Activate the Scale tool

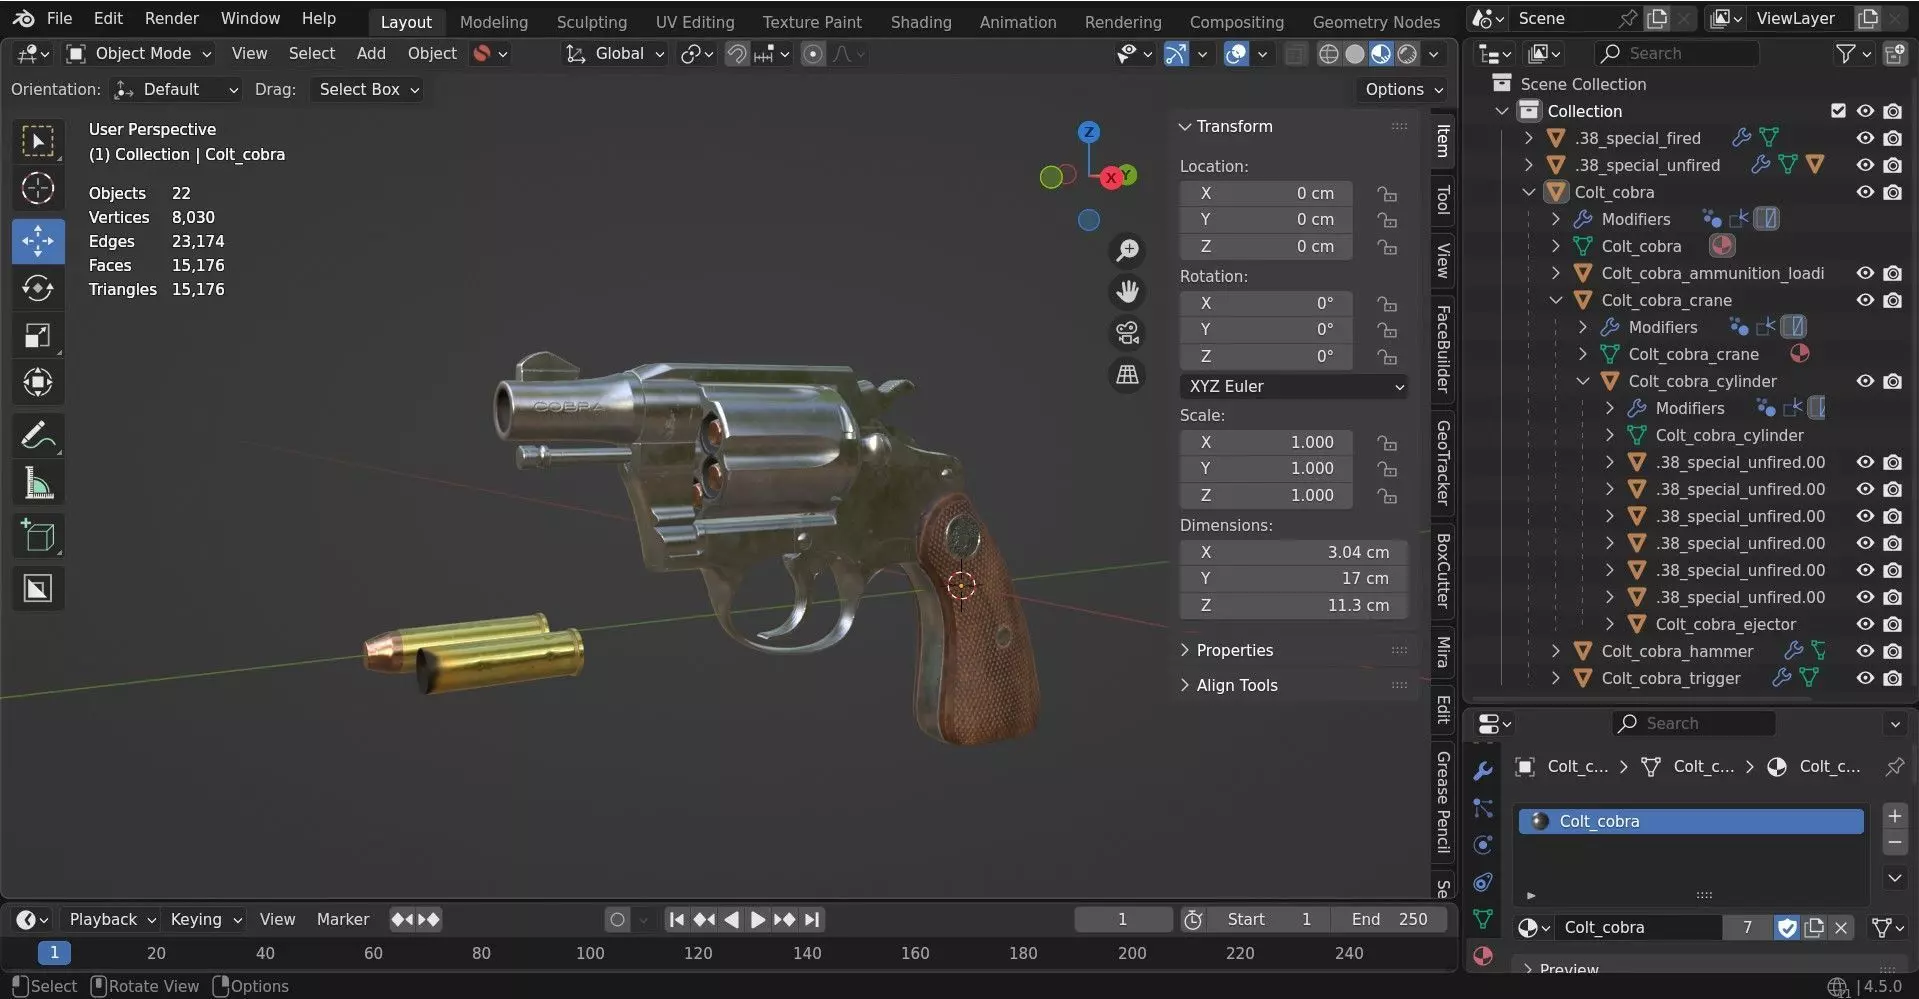coord(38,335)
